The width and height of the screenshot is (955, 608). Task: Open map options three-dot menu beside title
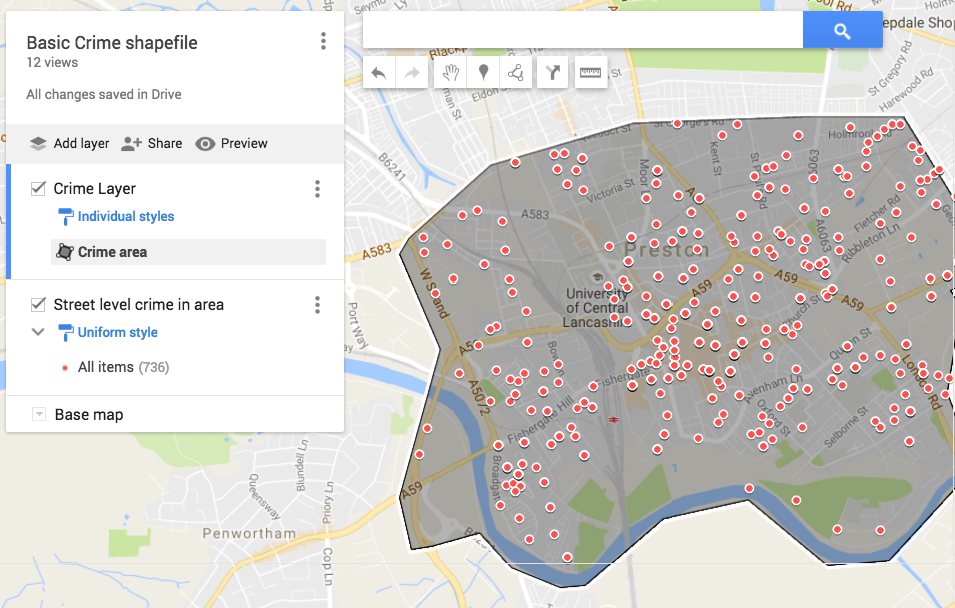pyautogui.click(x=323, y=41)
